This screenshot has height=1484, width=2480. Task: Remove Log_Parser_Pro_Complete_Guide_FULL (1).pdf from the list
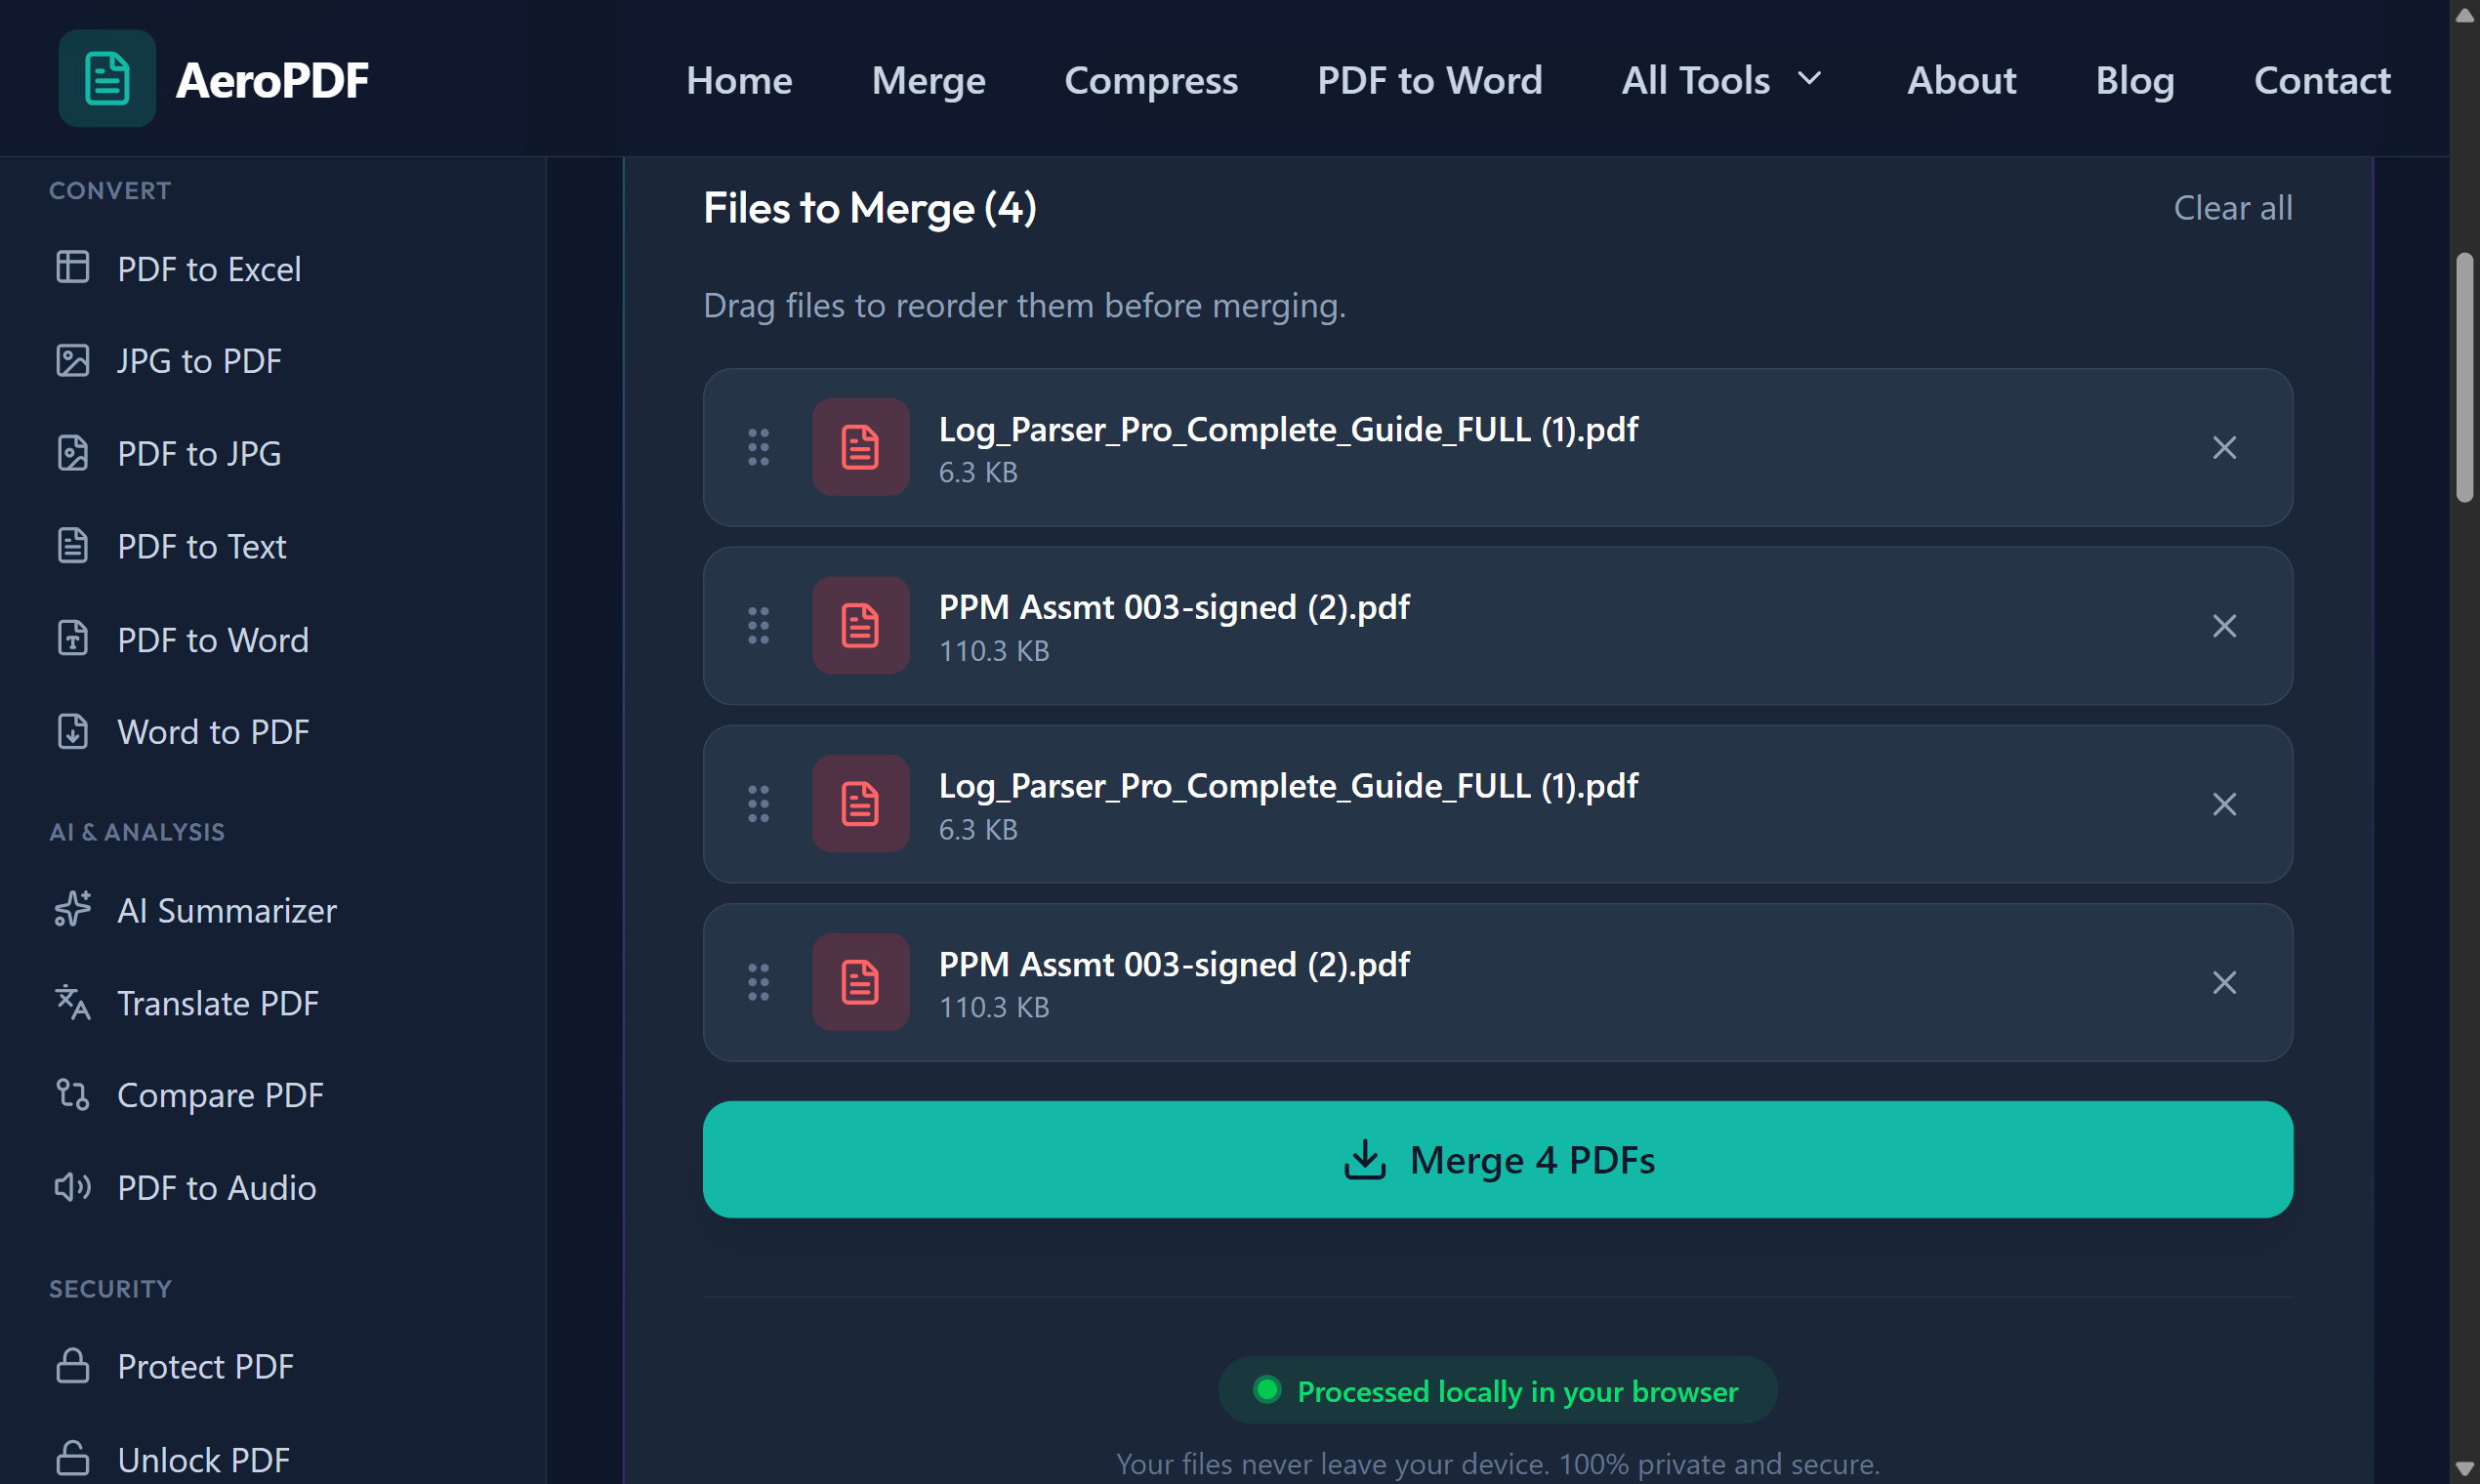(x=2224, y=448)
